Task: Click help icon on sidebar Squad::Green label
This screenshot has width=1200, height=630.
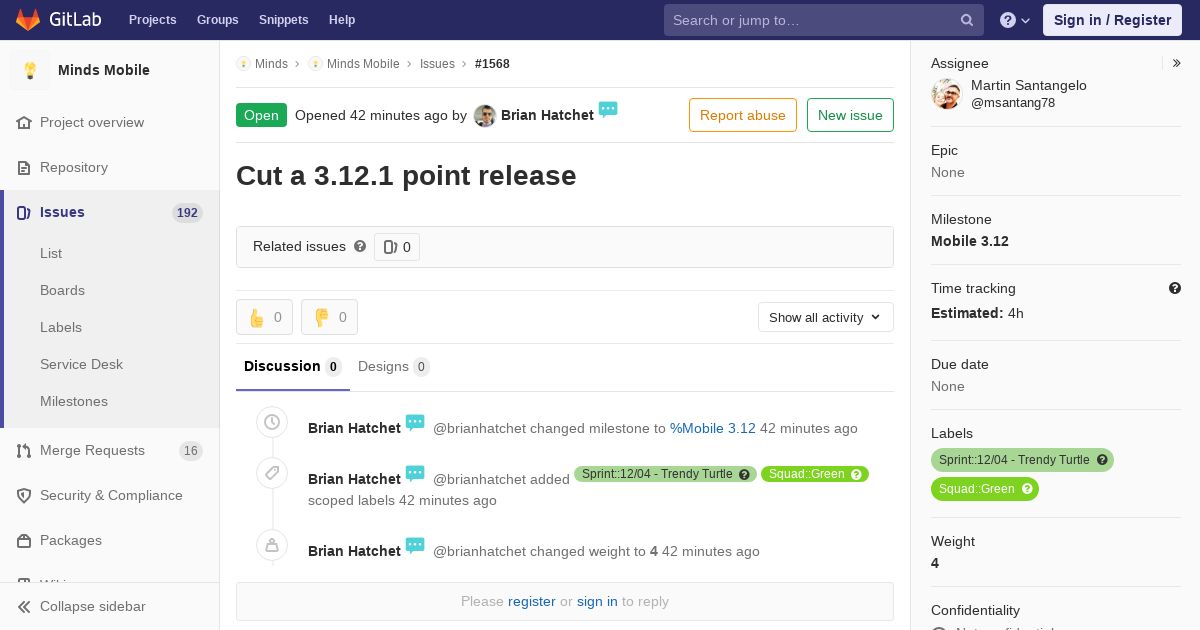Action: [x=1027, y=489]
